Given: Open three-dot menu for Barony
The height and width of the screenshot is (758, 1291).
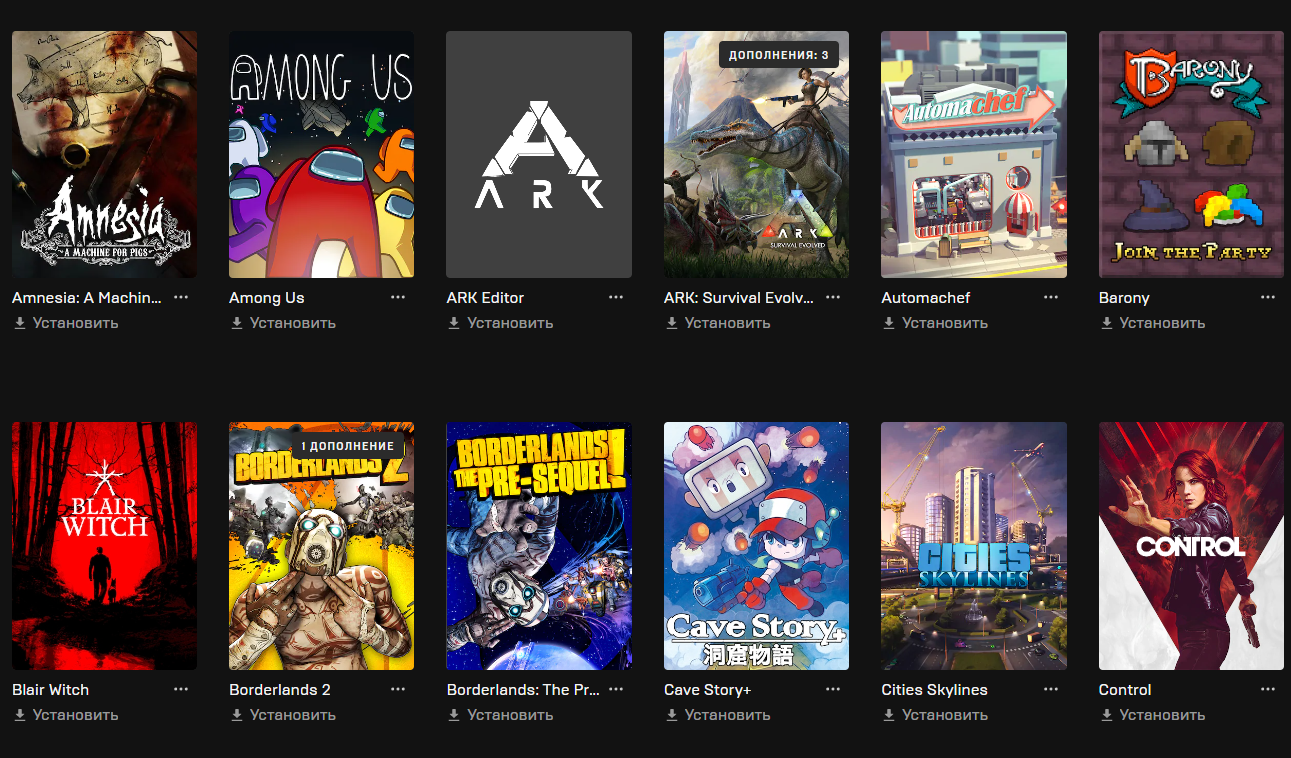Looking at the screenshot, I should 1268,297.
